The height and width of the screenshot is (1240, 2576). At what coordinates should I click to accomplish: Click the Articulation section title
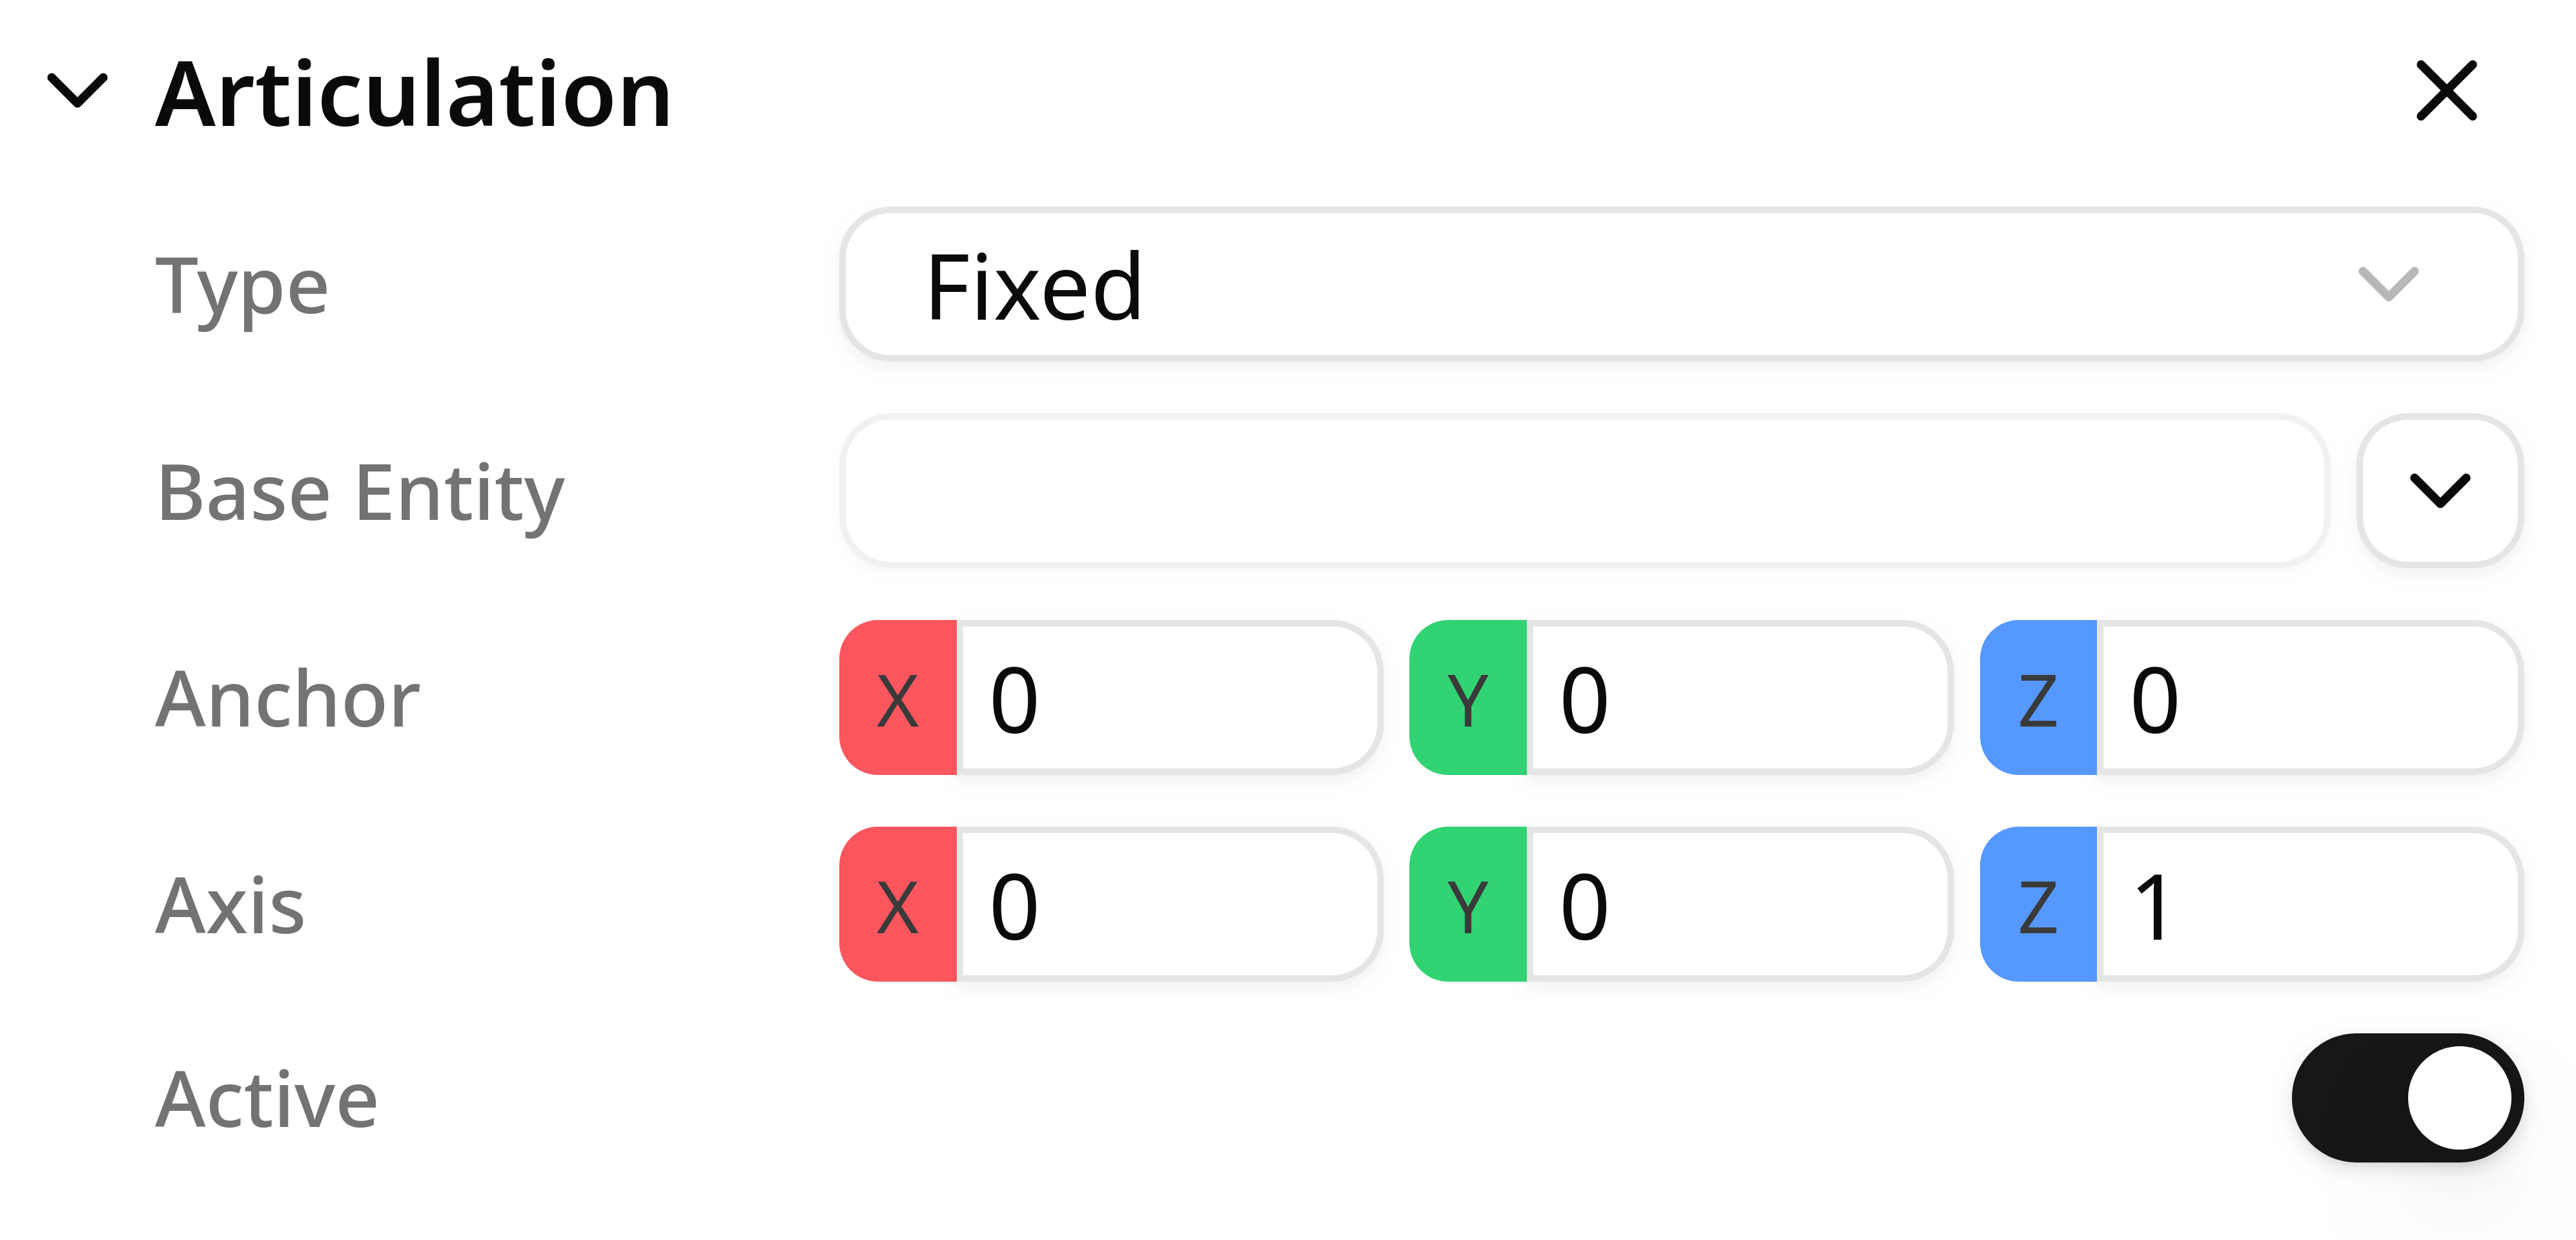point(413,95)
